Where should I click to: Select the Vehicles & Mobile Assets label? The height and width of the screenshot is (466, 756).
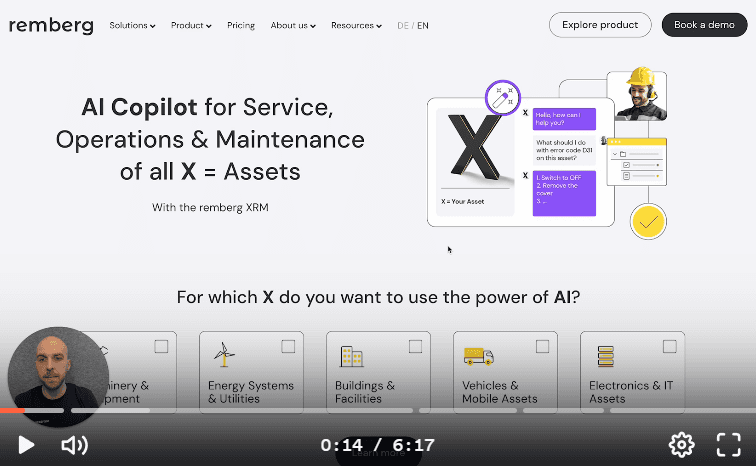pyautogui.click(x=500, y=392)
